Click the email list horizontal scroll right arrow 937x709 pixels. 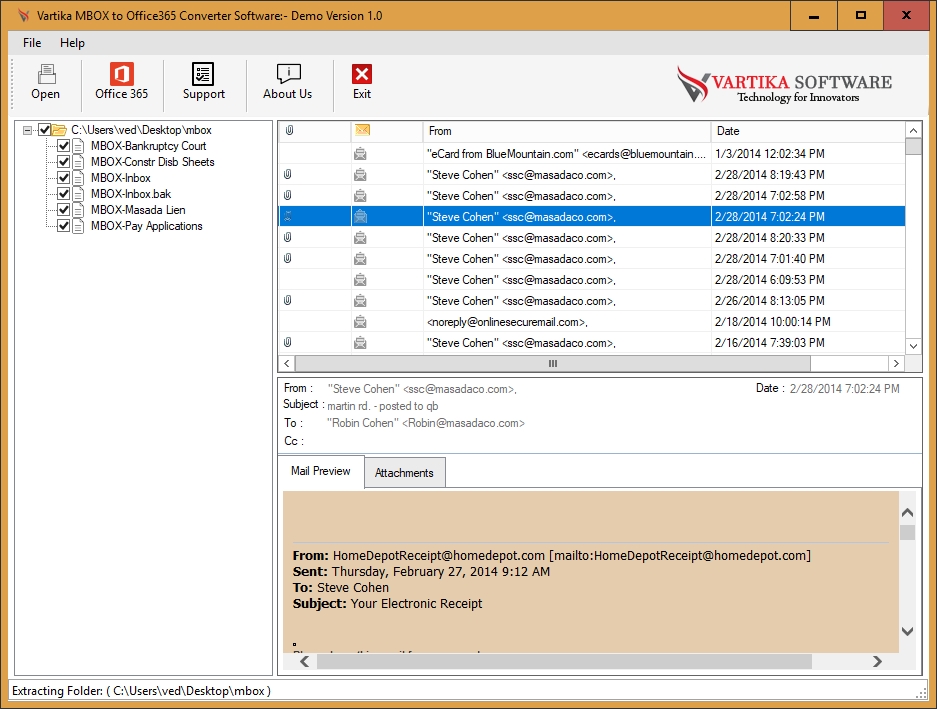tap(896, 363)
